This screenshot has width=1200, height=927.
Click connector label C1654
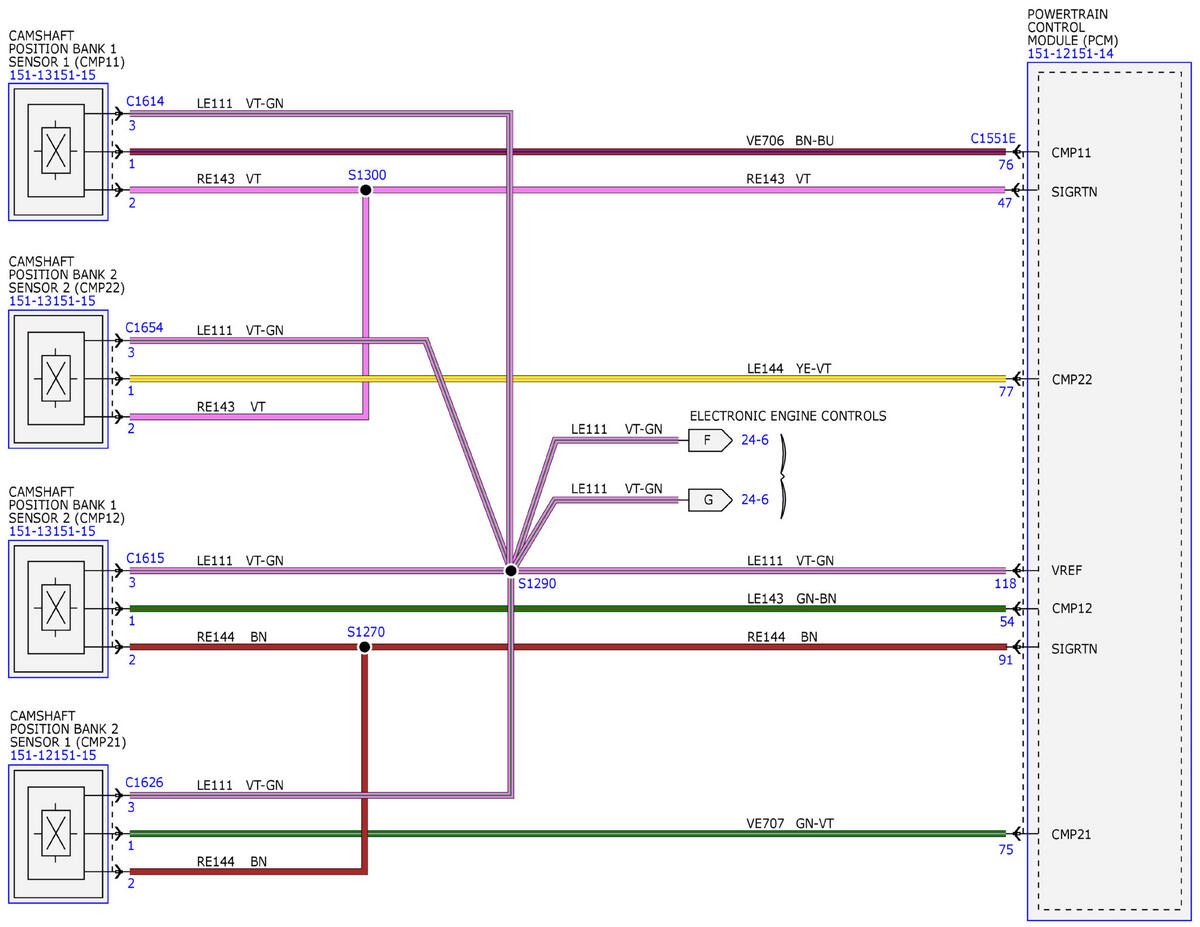click(x=145, y=327)
